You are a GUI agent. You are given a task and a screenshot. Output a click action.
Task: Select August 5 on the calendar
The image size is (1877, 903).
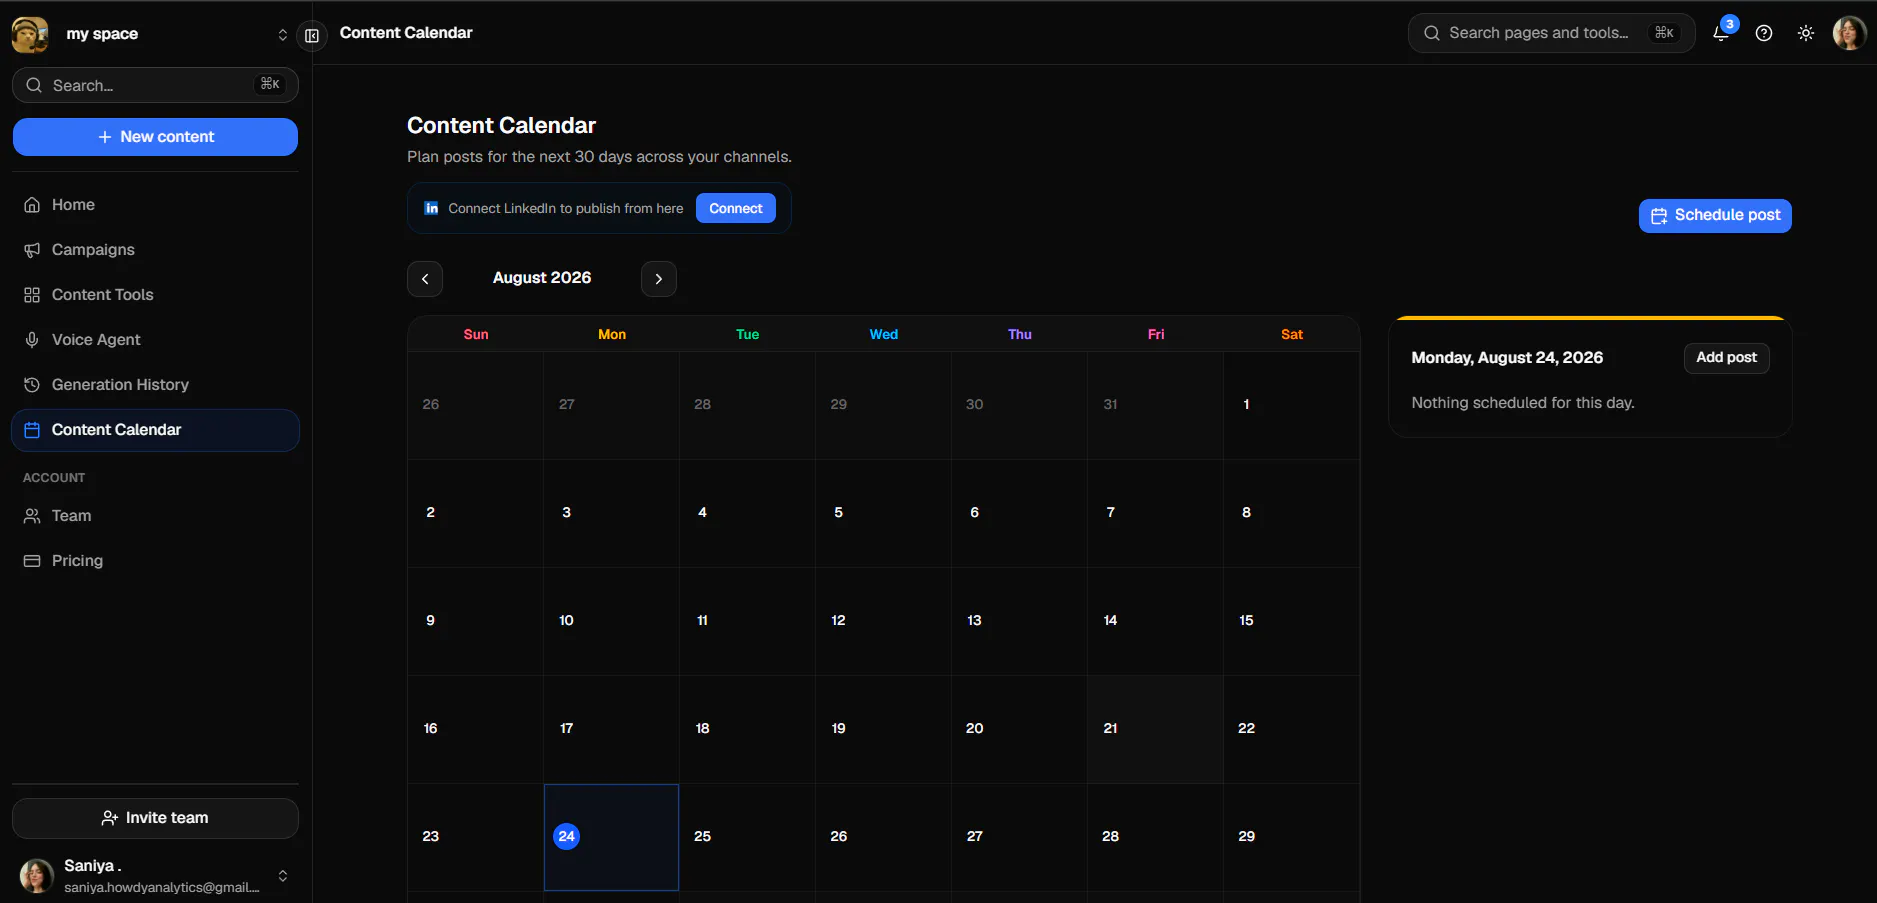[x=883, y=513]
